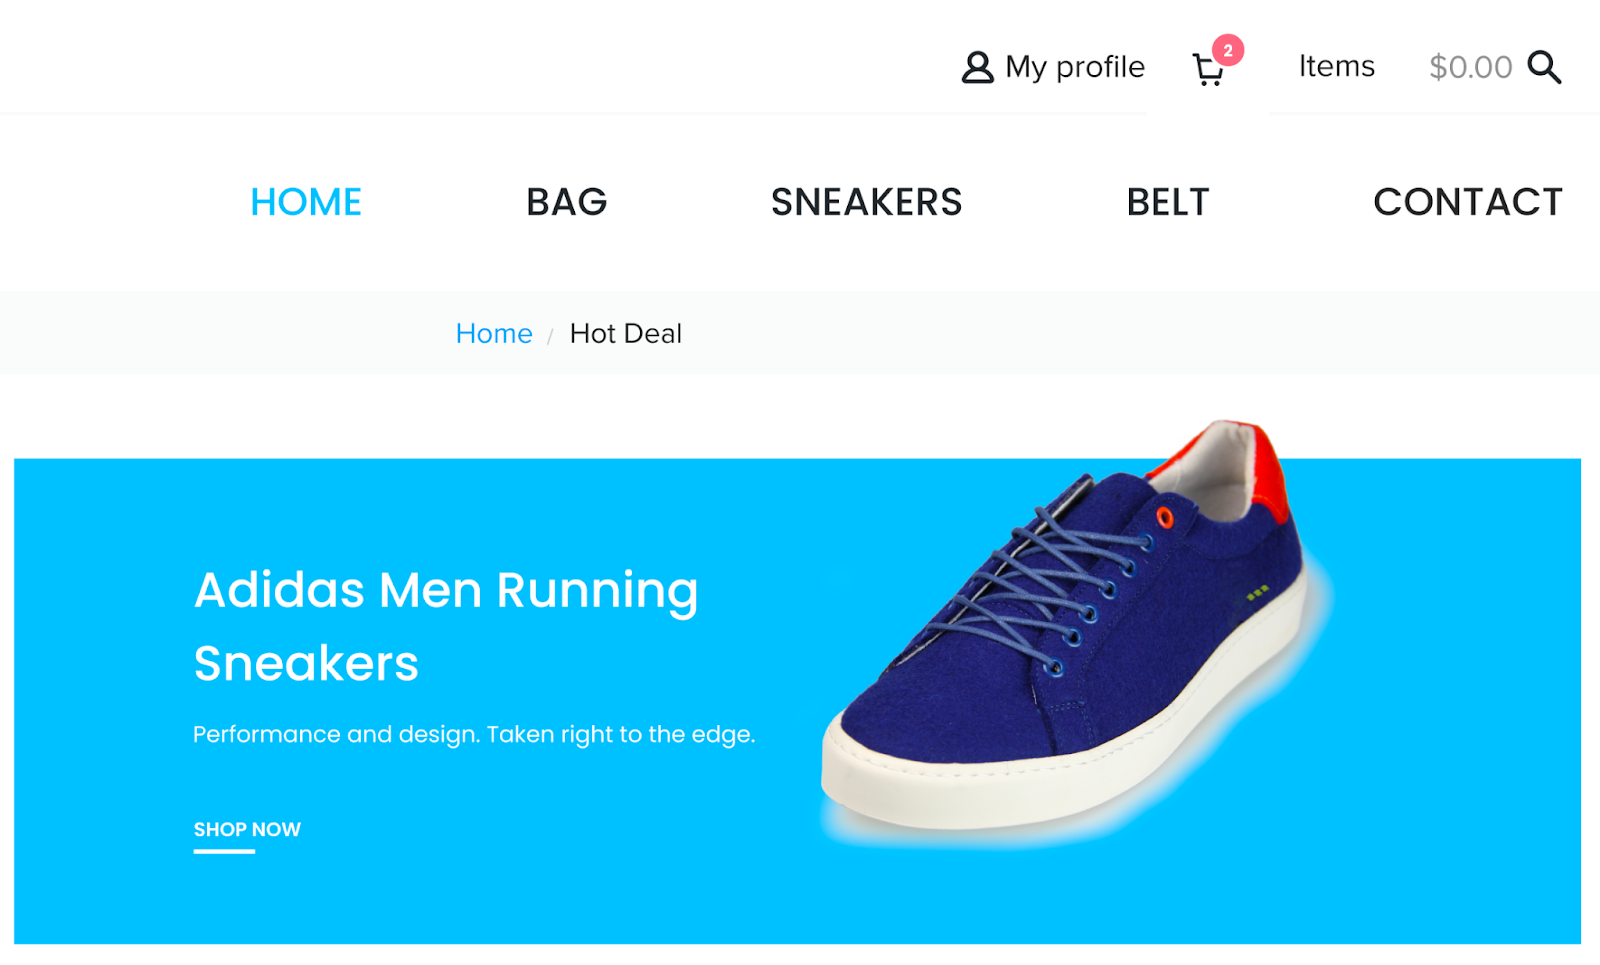Image resolution: width=1600 pixels, height=965 pixels.
Task: Click the Home breadcrumb link
Action: pyautogui.click(x=494, y=333)
